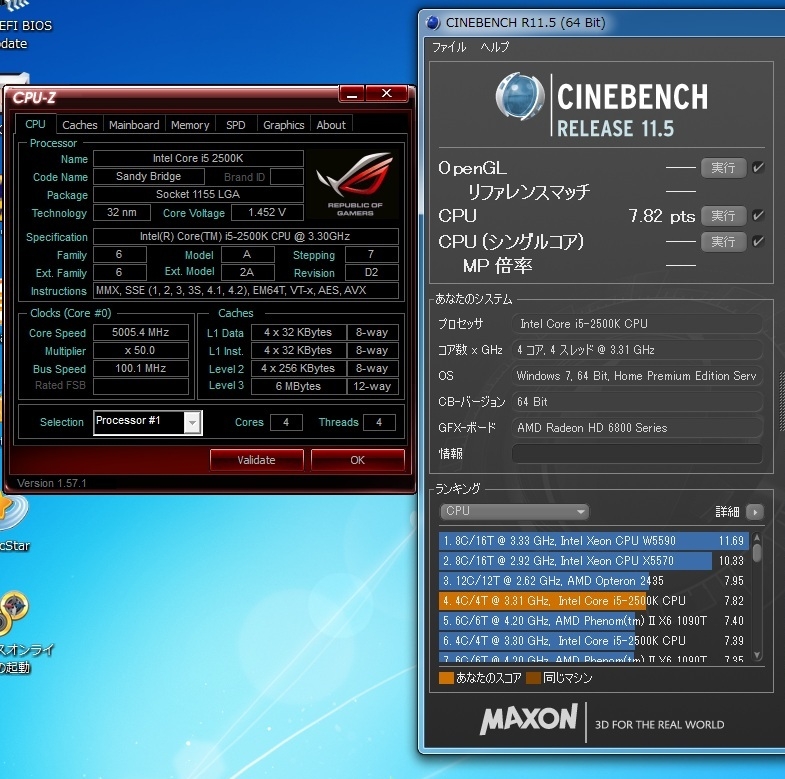This screenshot has height=779, width=785.
Task: Click the processor field Intel Core i5-2500K CPU
Action: pyautogui.click(x=637, y=324)
